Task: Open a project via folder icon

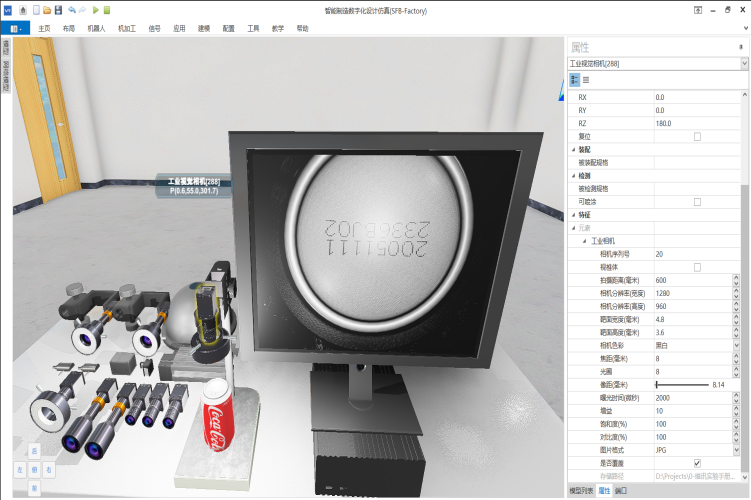Action: 47,10
